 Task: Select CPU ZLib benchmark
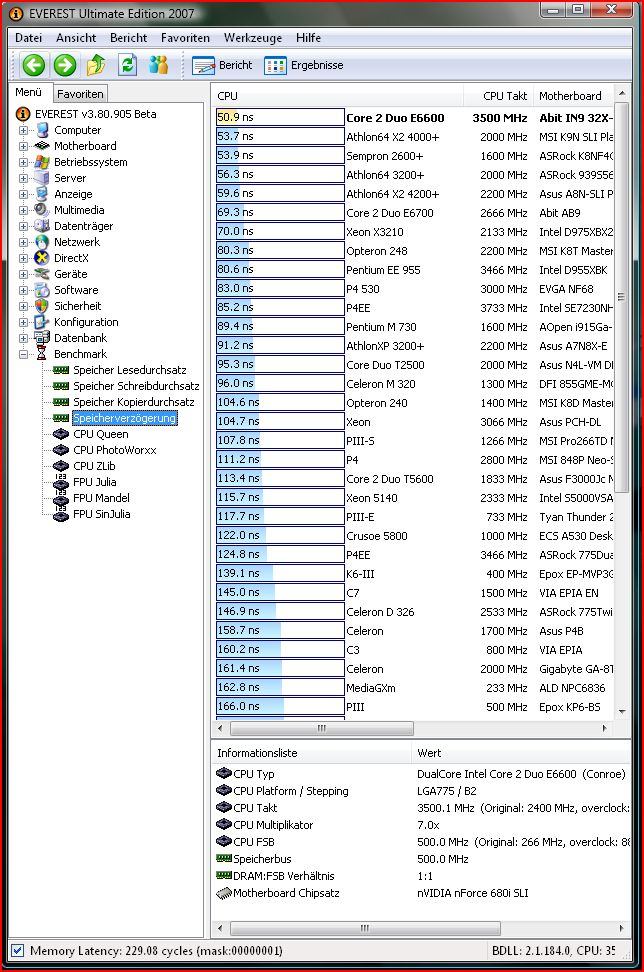point(94,466)
